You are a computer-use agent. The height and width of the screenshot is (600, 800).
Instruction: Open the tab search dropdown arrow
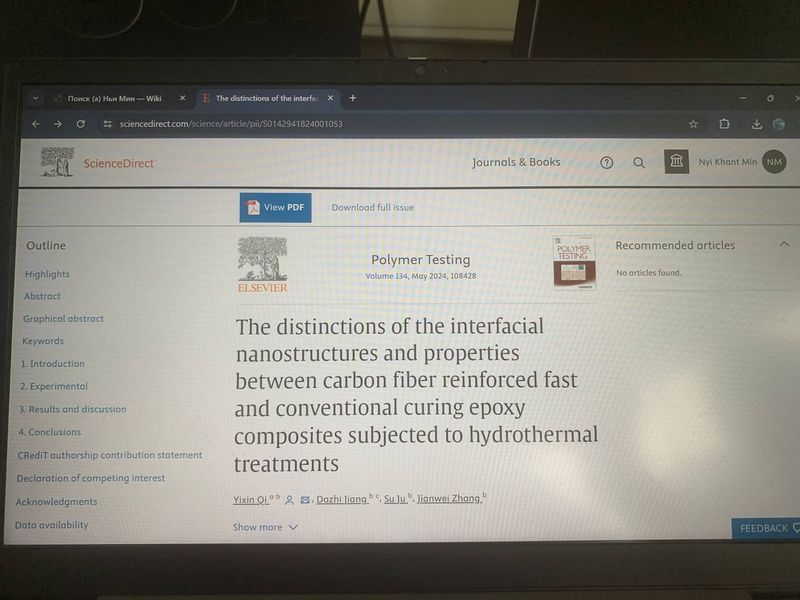point(35,98)
